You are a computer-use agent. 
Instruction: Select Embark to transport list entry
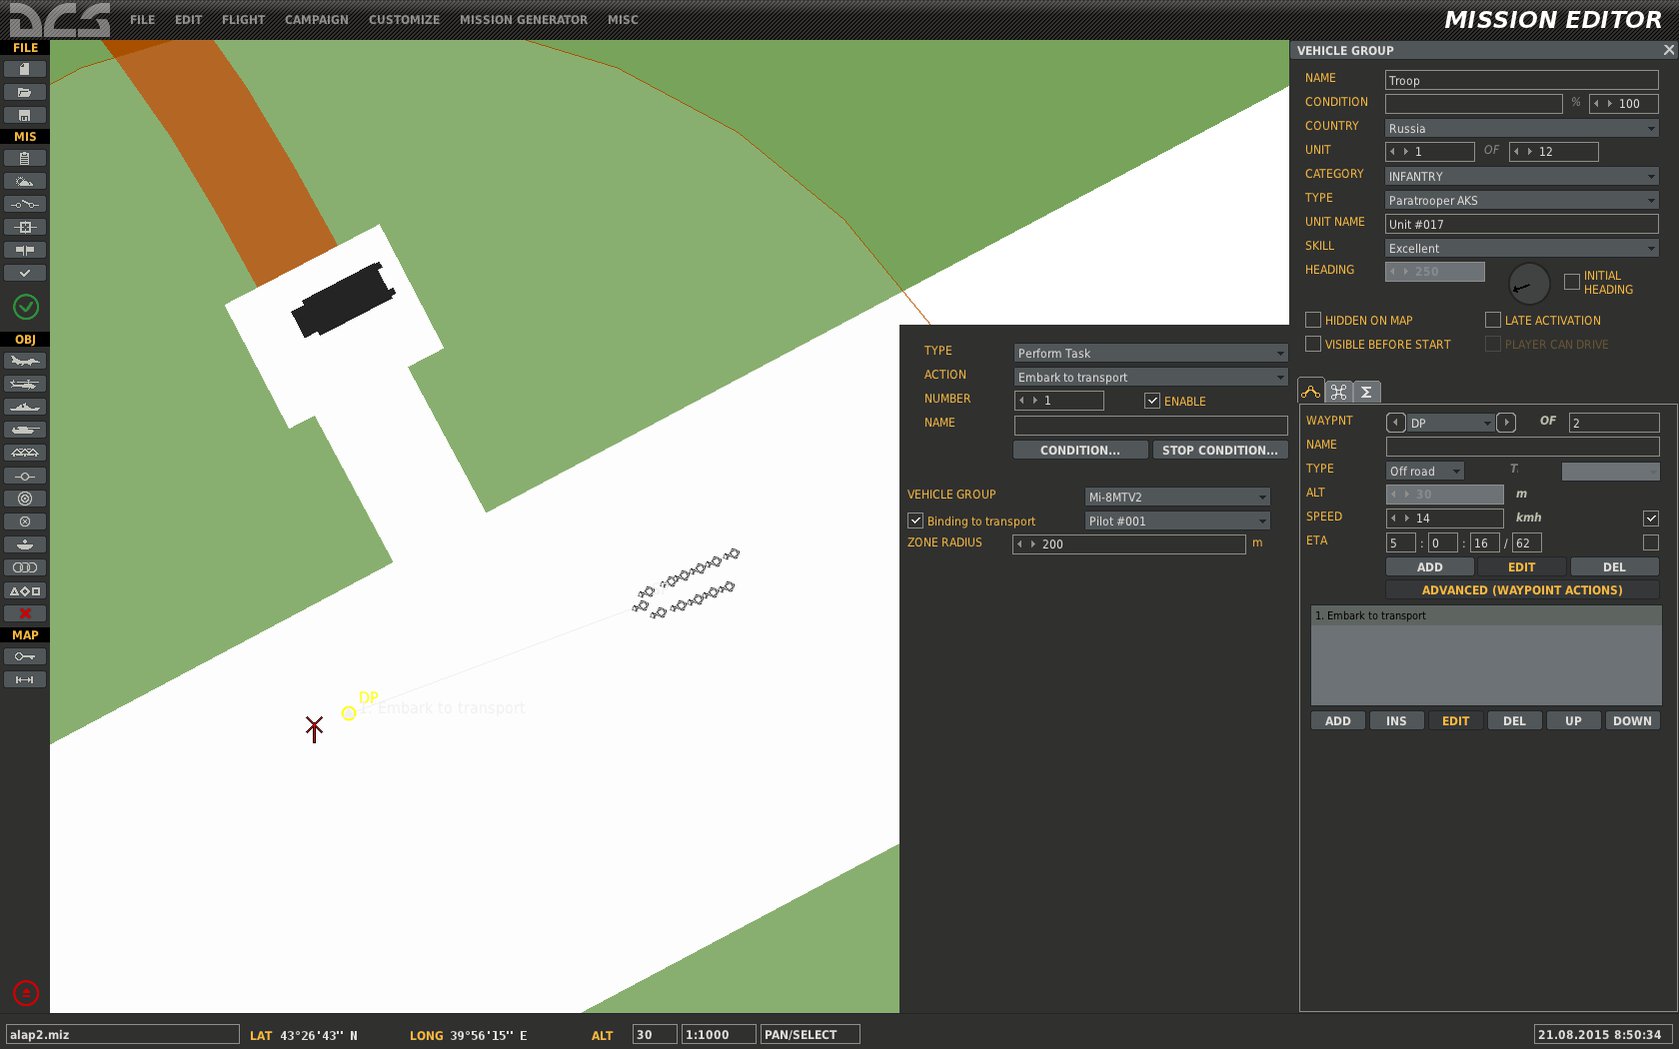(x=1485, y=616)
